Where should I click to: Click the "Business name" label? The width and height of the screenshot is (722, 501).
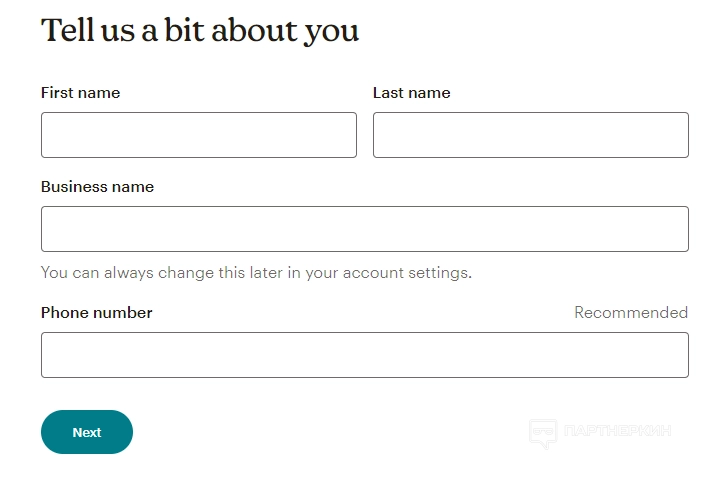97,187
